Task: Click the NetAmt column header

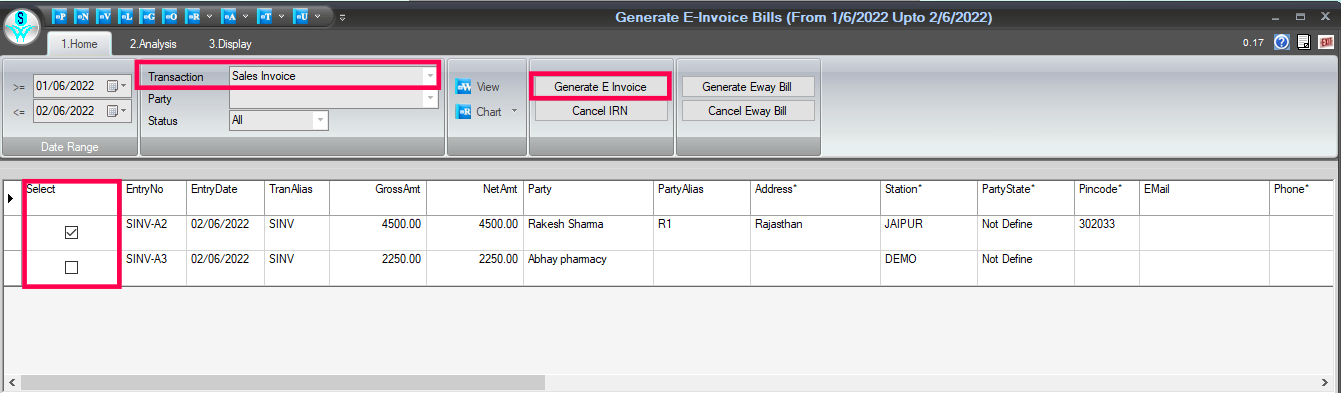Action: pyautogui.click(x=473, y=197)
